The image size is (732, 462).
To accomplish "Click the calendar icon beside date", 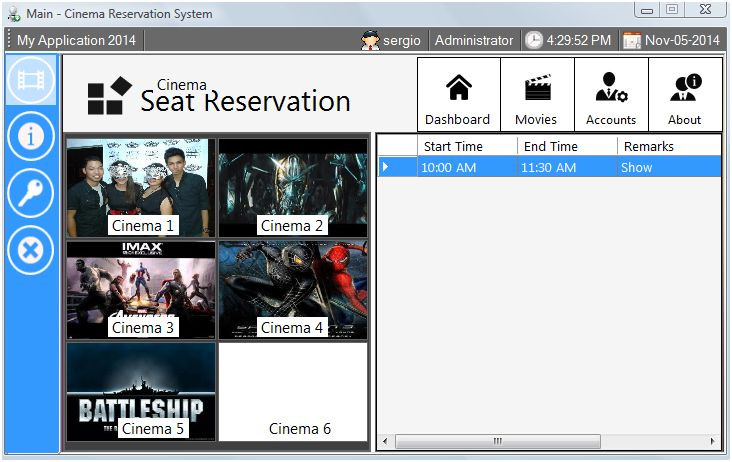I will click(x=632, y=41).
